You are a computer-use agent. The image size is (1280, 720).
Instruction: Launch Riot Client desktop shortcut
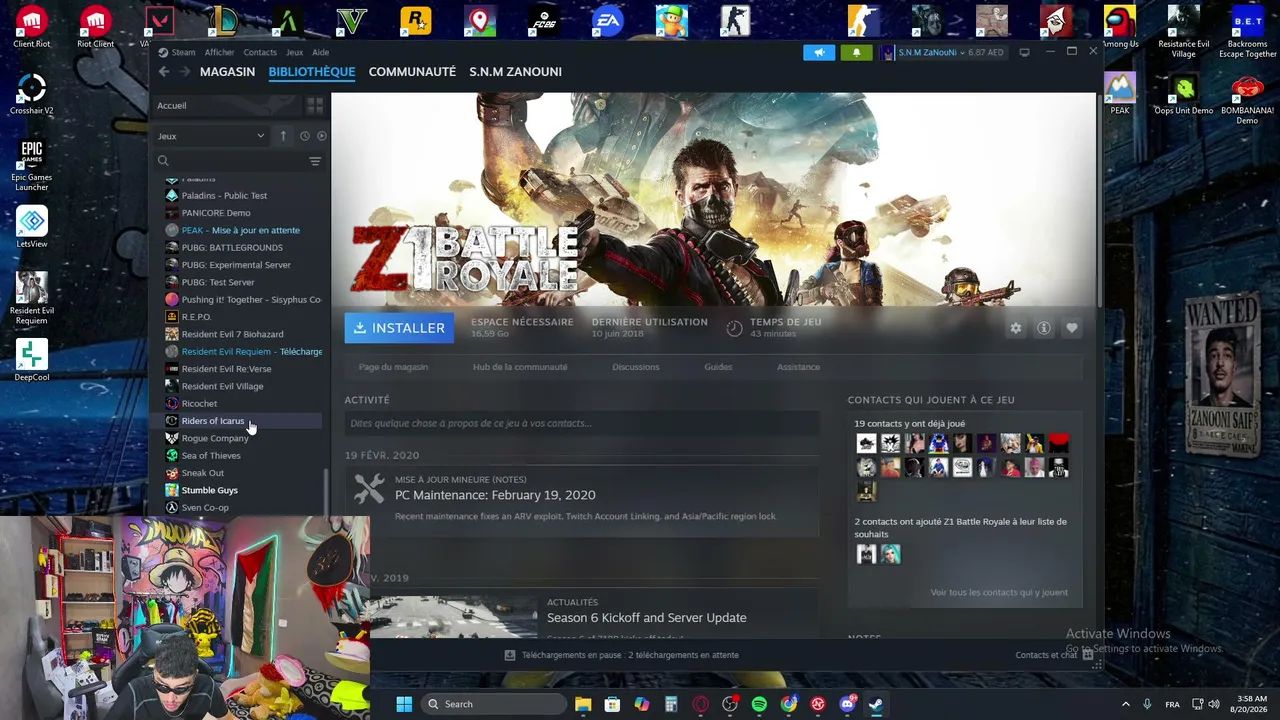(x=96, y=27)
